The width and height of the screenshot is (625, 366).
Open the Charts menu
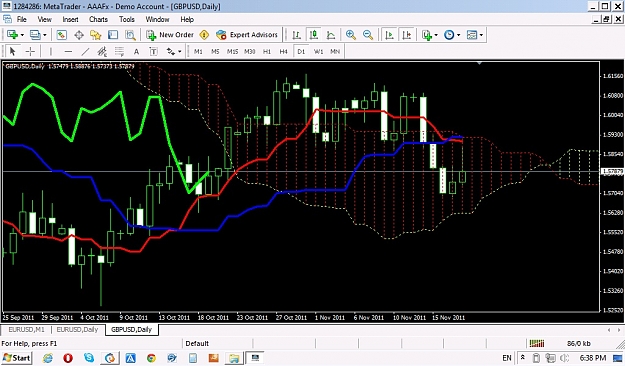click(x=98, y=19)
